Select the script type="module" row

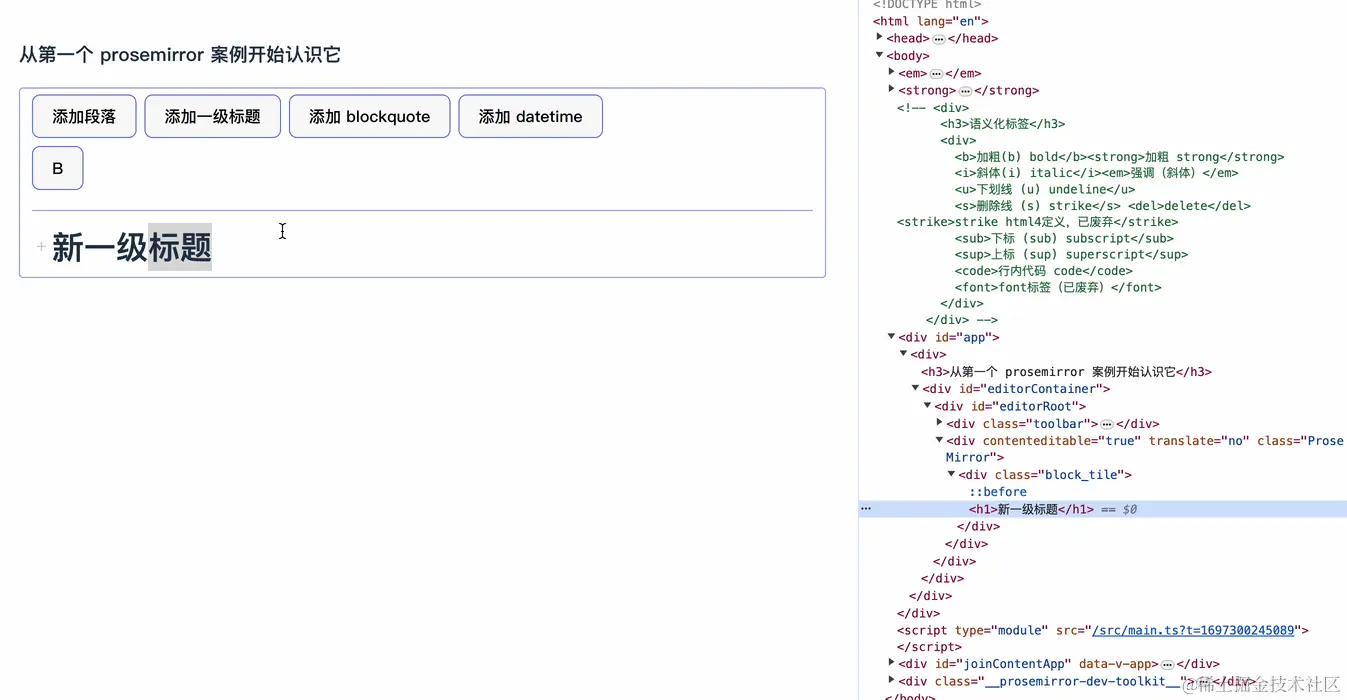[1103, 630]
